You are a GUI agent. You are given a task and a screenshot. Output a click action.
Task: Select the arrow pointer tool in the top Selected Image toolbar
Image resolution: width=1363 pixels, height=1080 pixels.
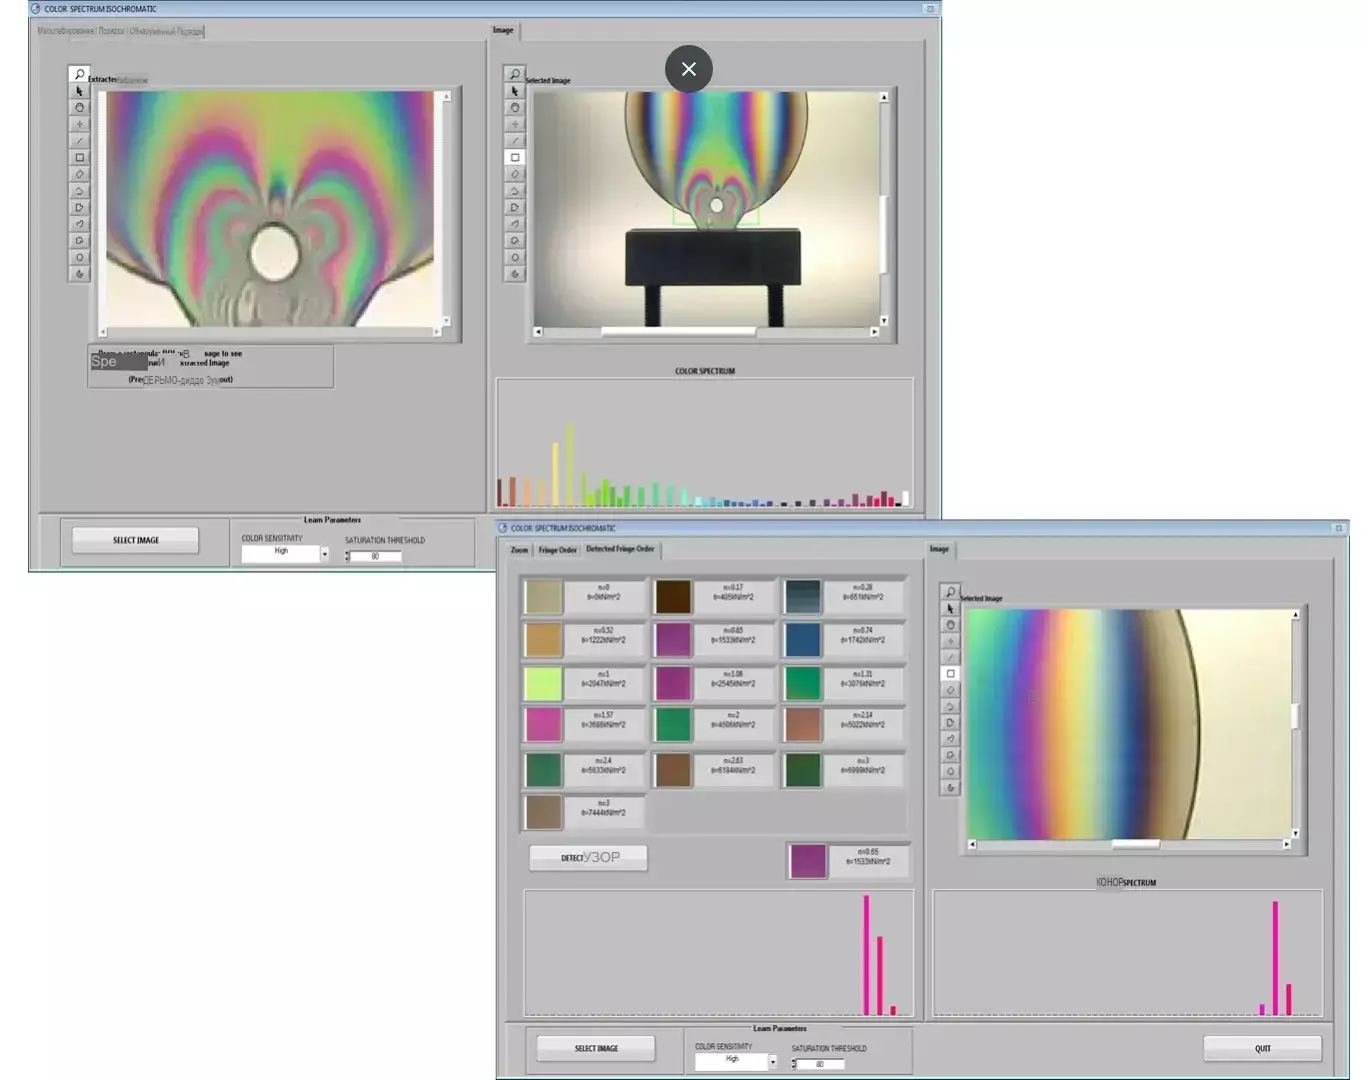pos(515,91)
